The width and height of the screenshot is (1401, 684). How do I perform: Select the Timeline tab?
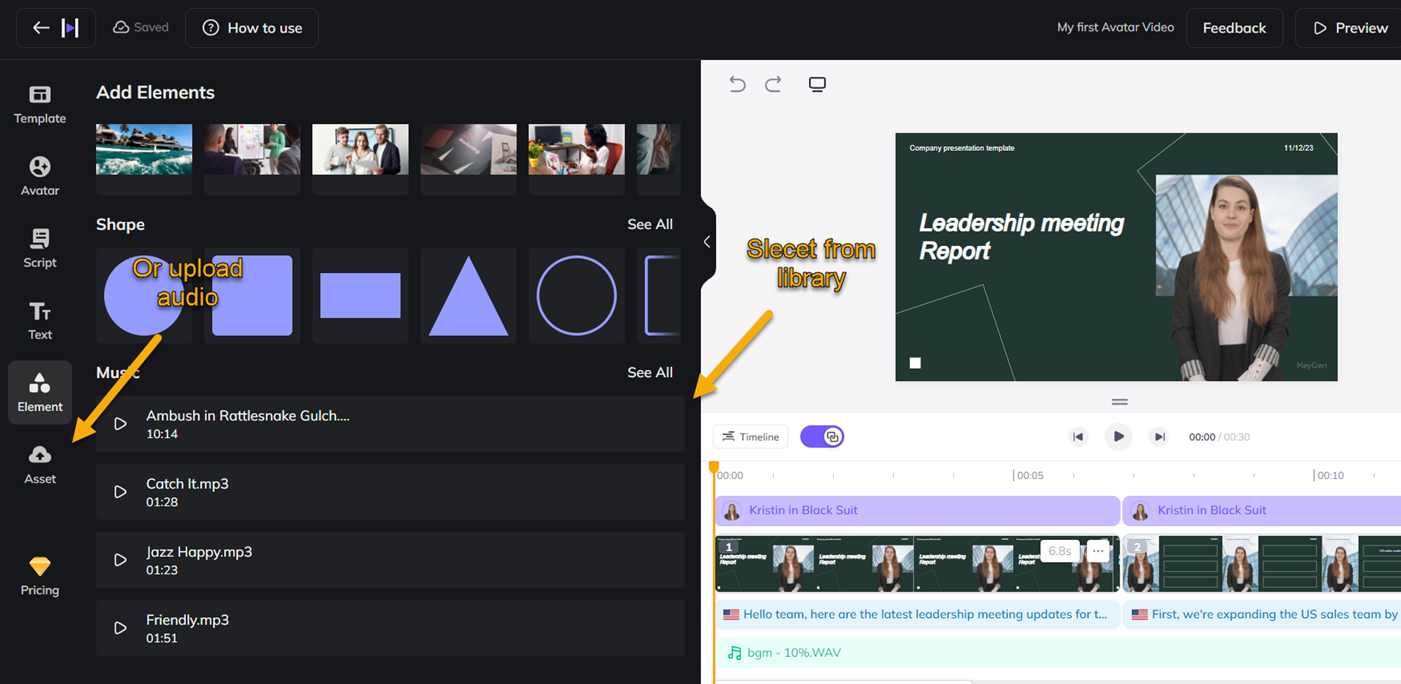click(x=750, y=436)
